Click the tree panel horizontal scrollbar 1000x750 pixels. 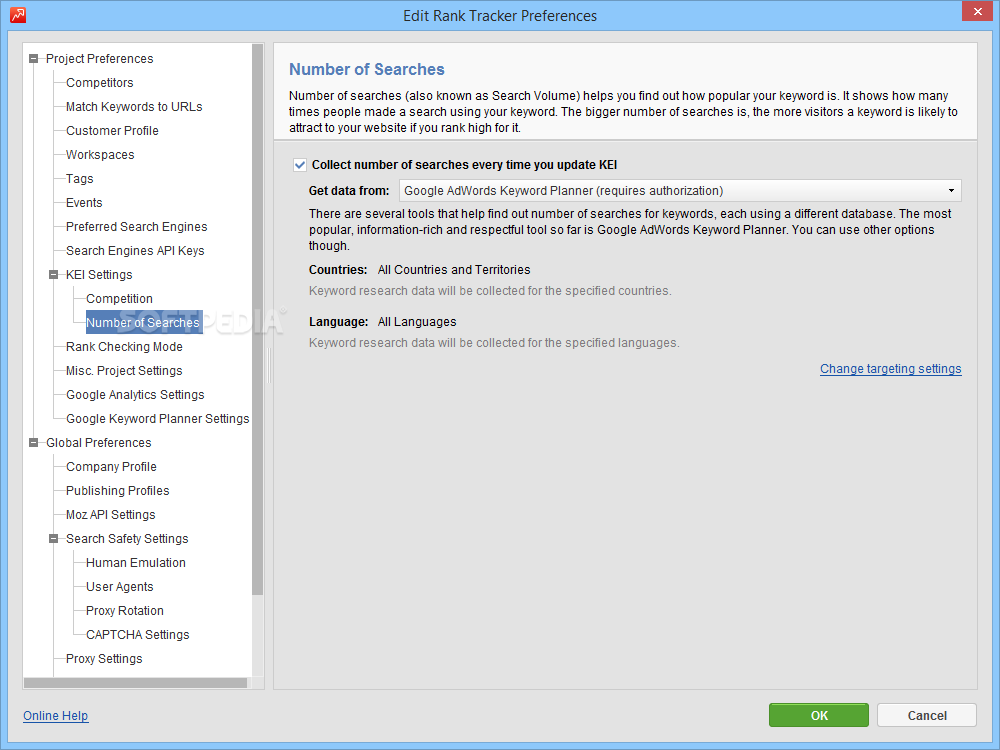pyautogui.click(x=135, y=683)
